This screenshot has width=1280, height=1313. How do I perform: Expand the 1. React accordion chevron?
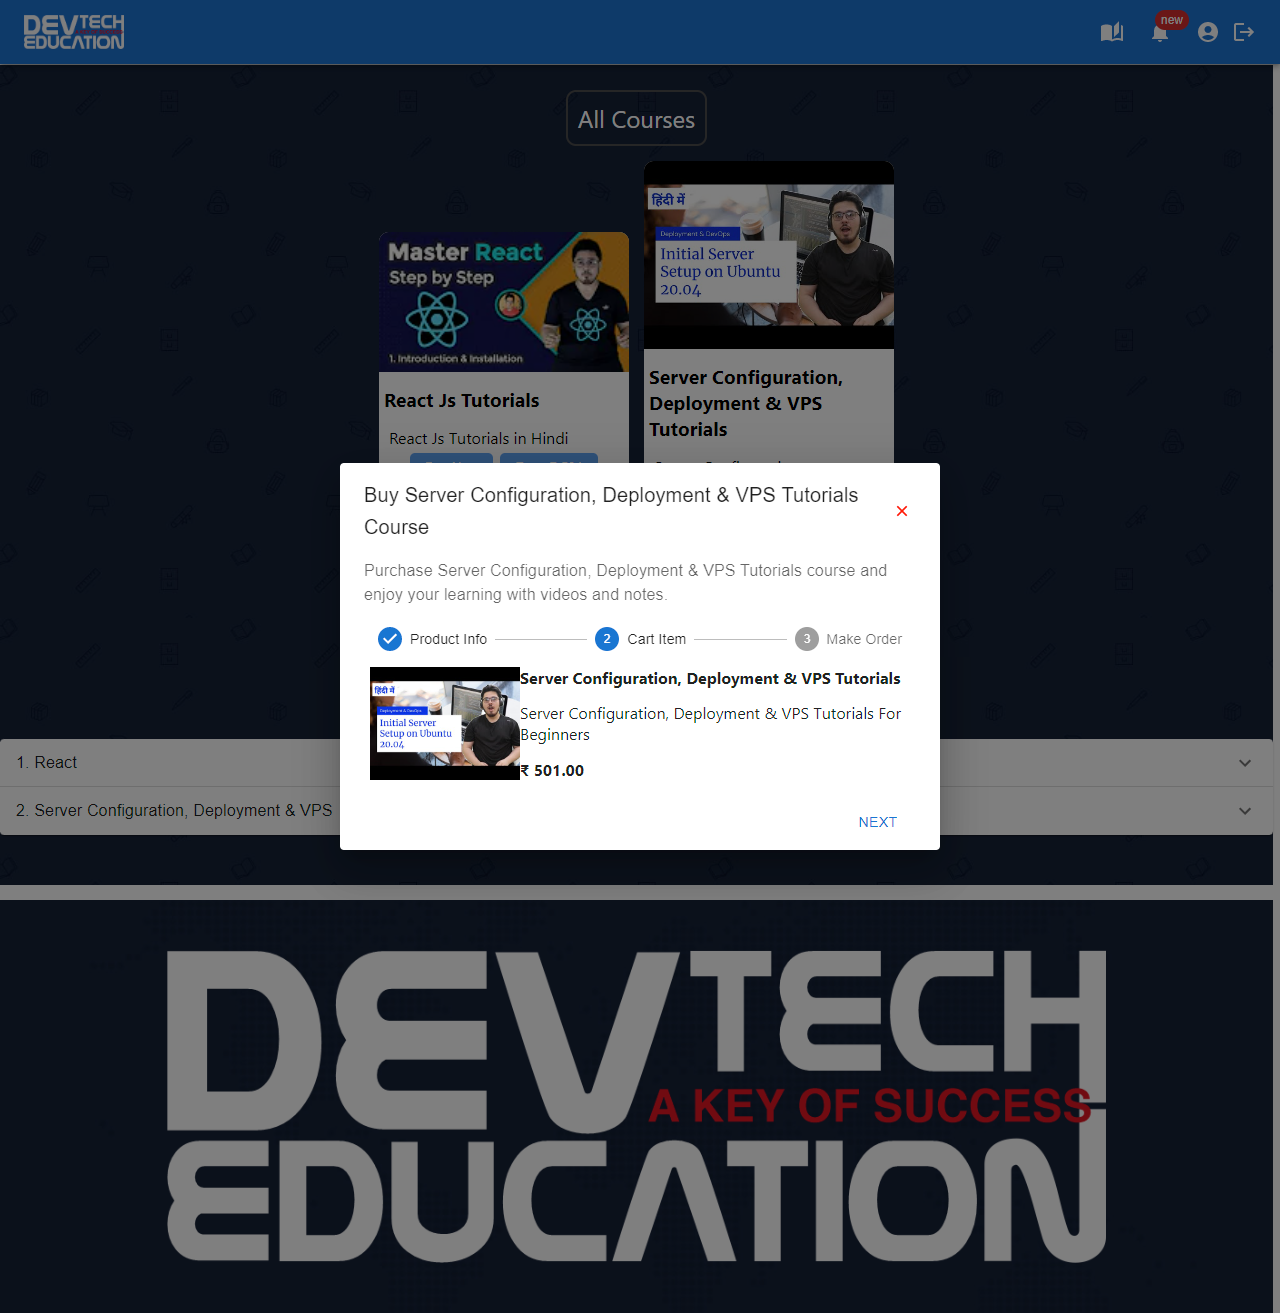pos(1245,763)
